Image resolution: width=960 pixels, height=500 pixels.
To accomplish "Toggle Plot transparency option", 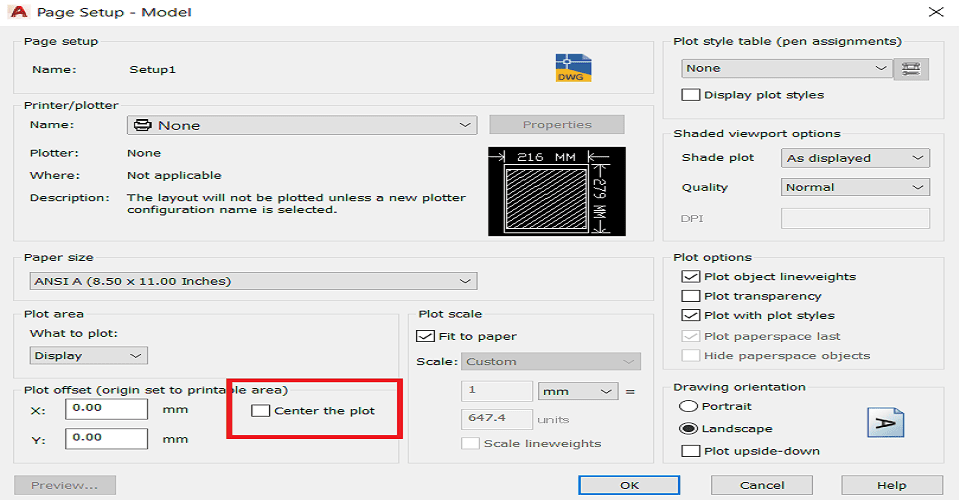I will pos(691,296).
